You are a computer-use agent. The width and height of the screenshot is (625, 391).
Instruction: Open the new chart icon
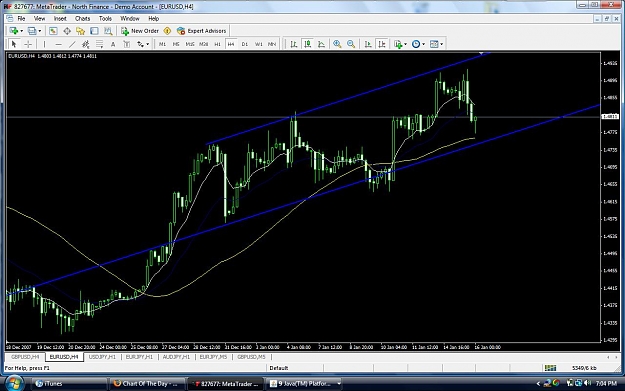point(14,31)
